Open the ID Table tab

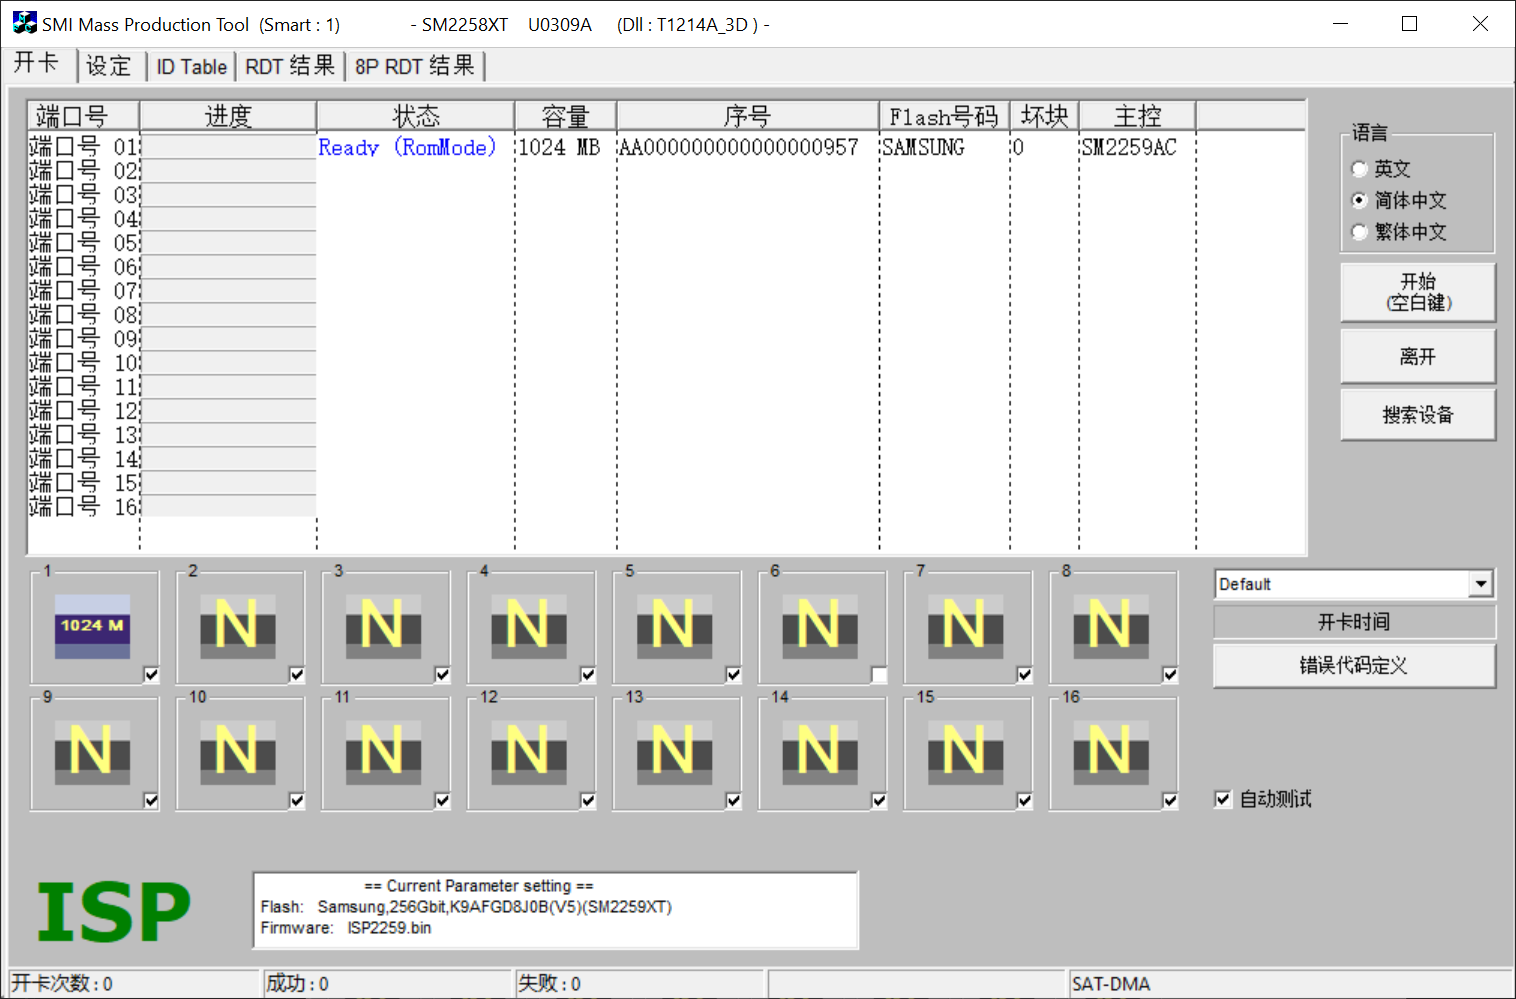coord(192,67)
